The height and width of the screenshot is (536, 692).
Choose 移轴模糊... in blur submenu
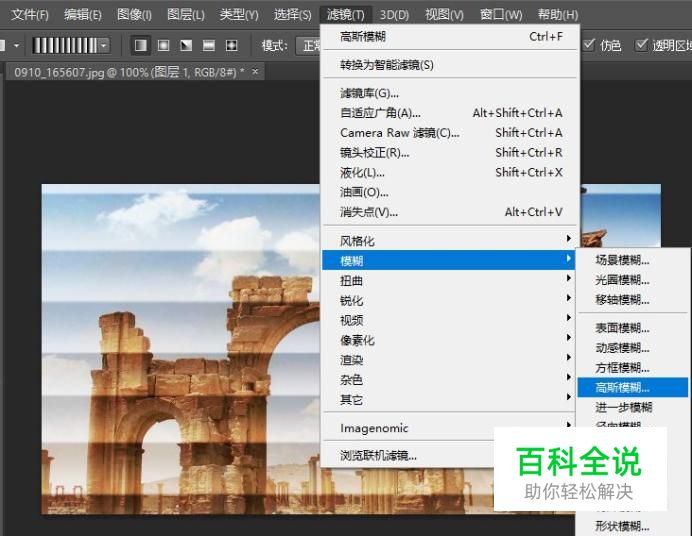pos(632,300)
